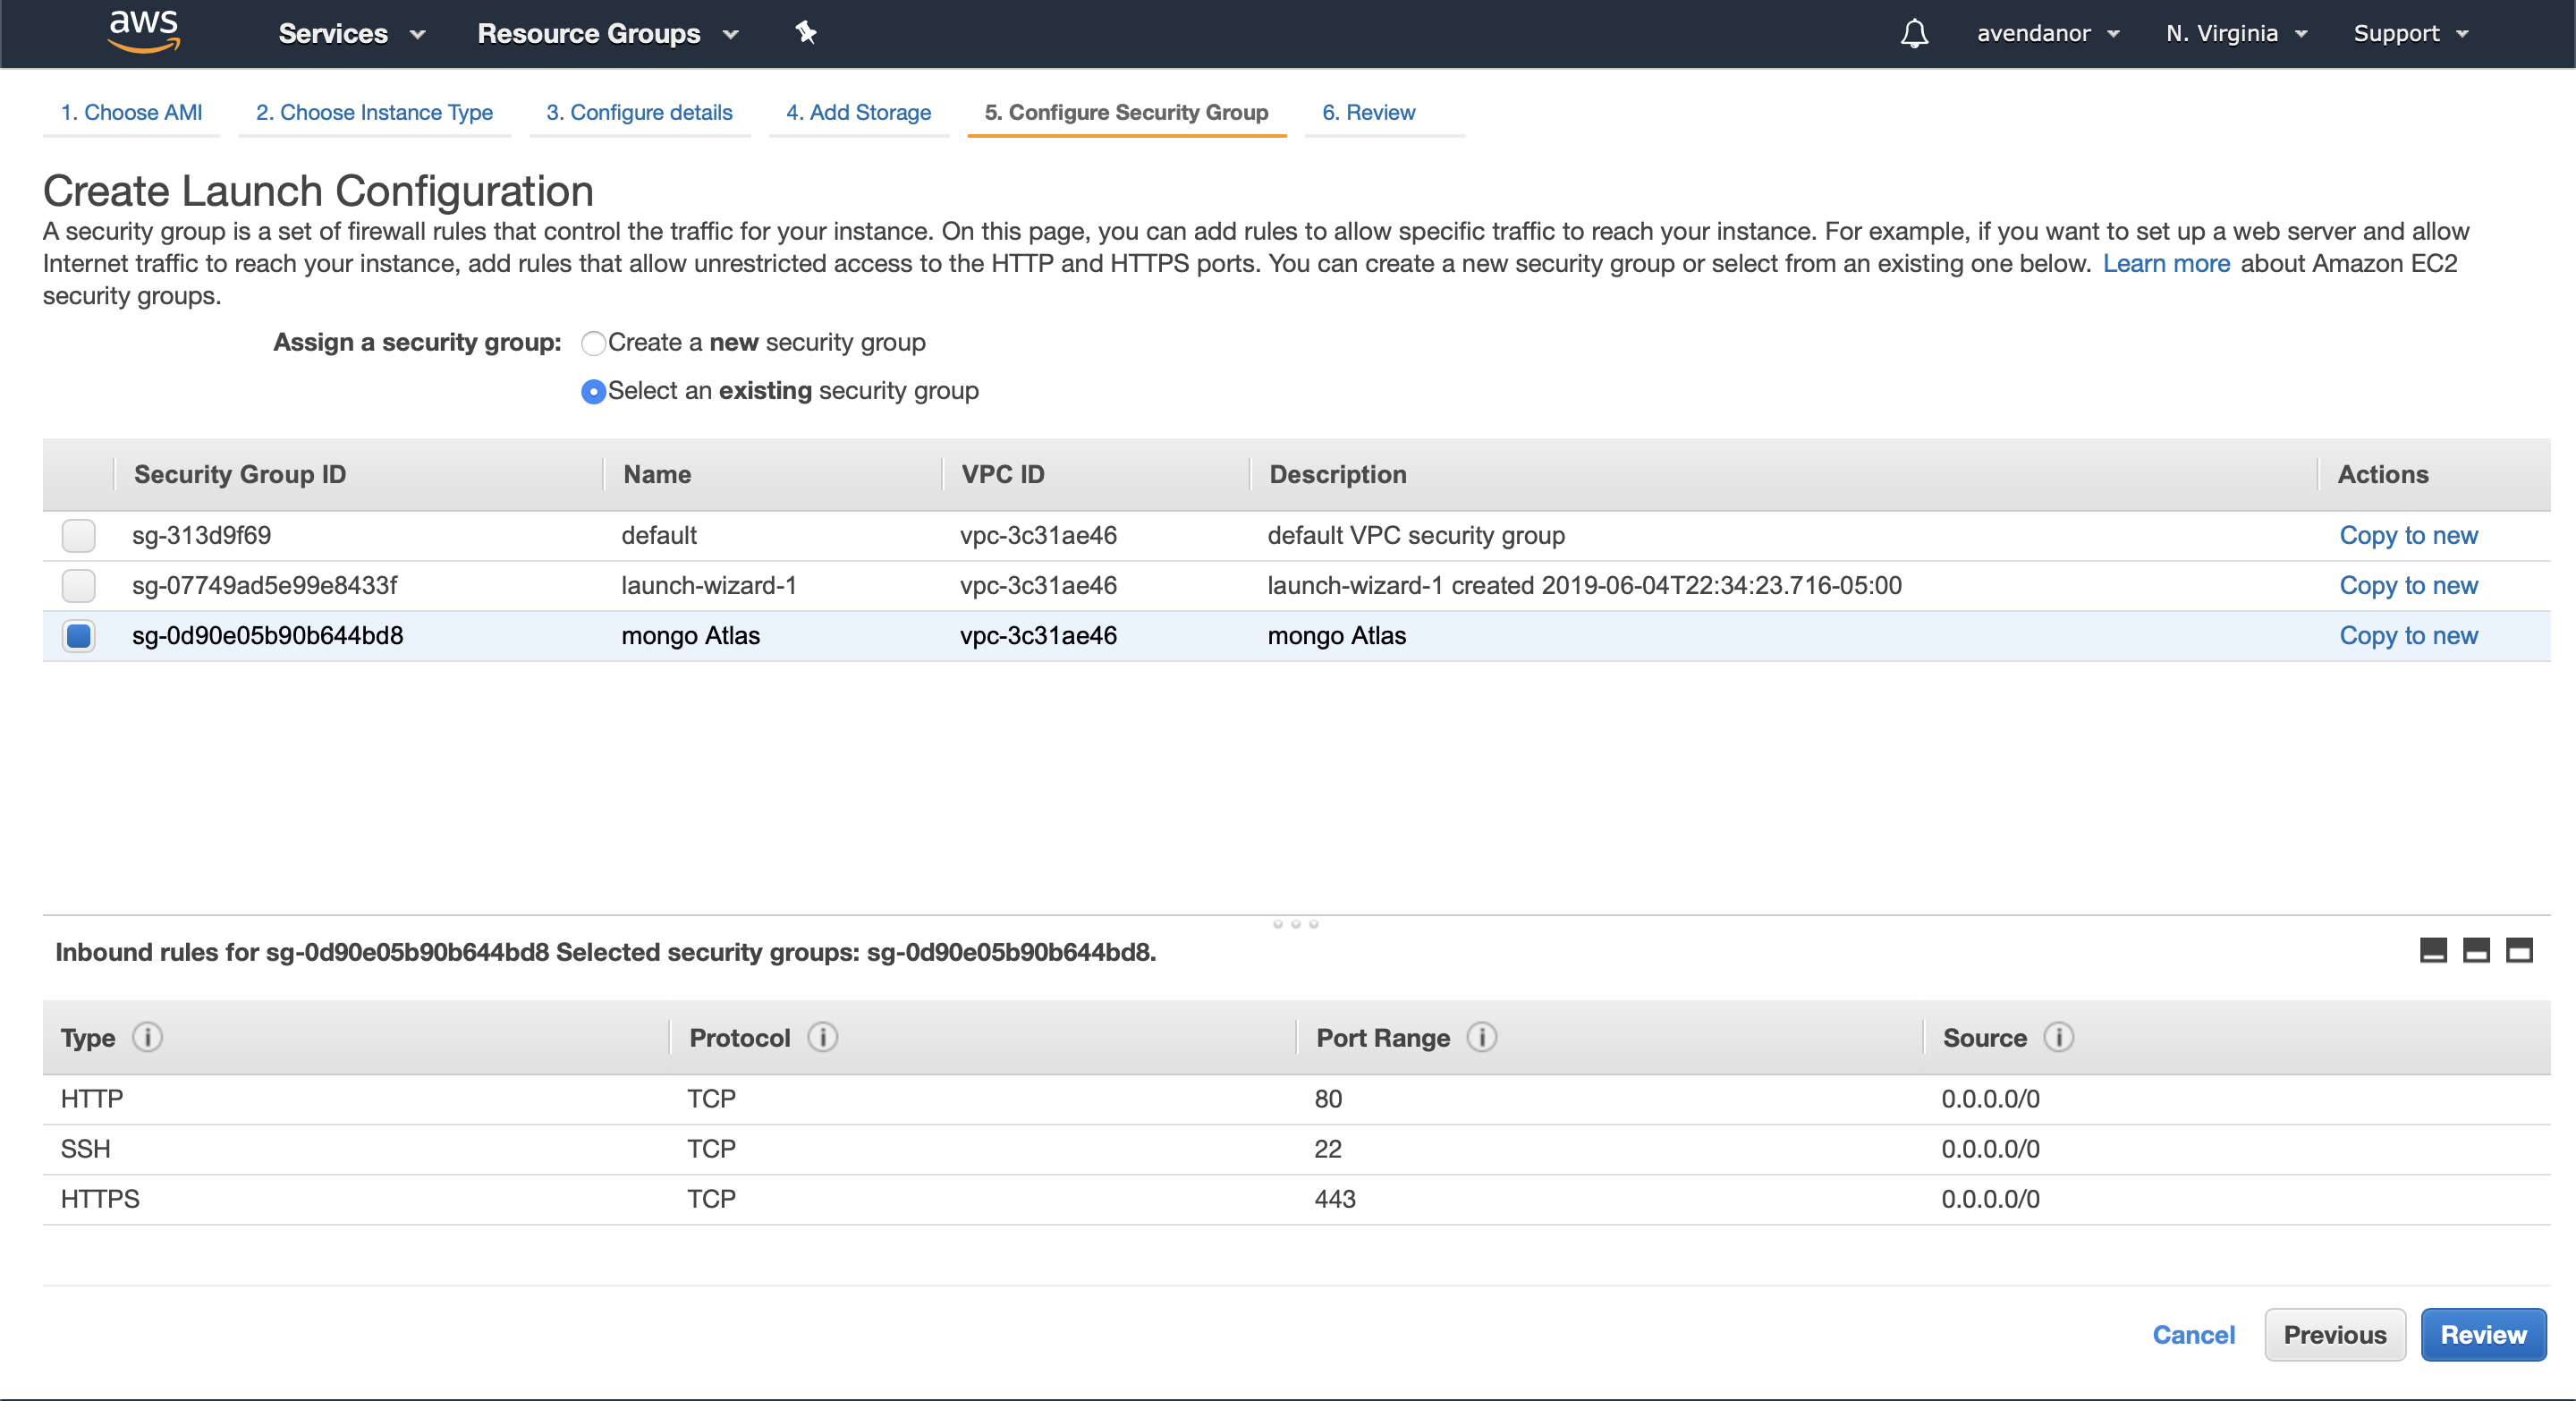
Task: Click the AWS logo home icon
Action: [144, 31]
